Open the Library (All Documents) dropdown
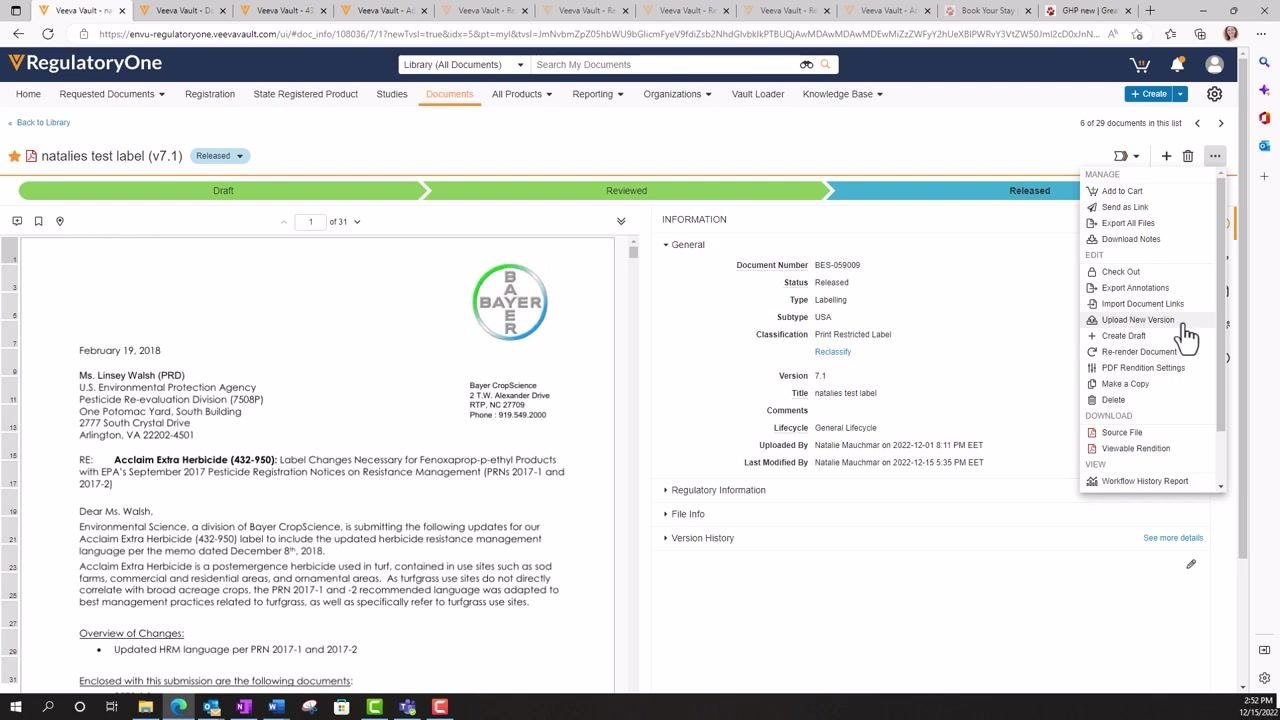Viewport: 1280px width, 720px height. [x=463, y=65]
